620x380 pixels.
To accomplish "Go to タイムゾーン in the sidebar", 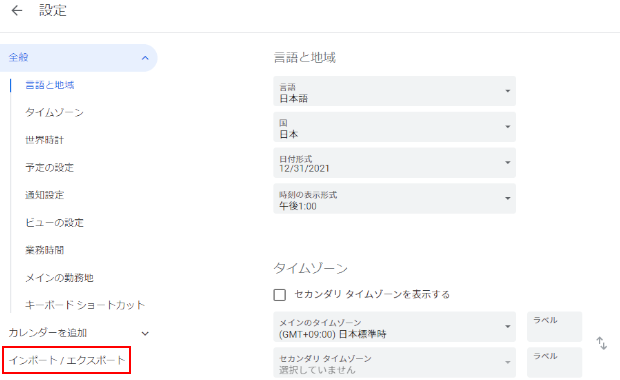I will click(x=54, y=112).
